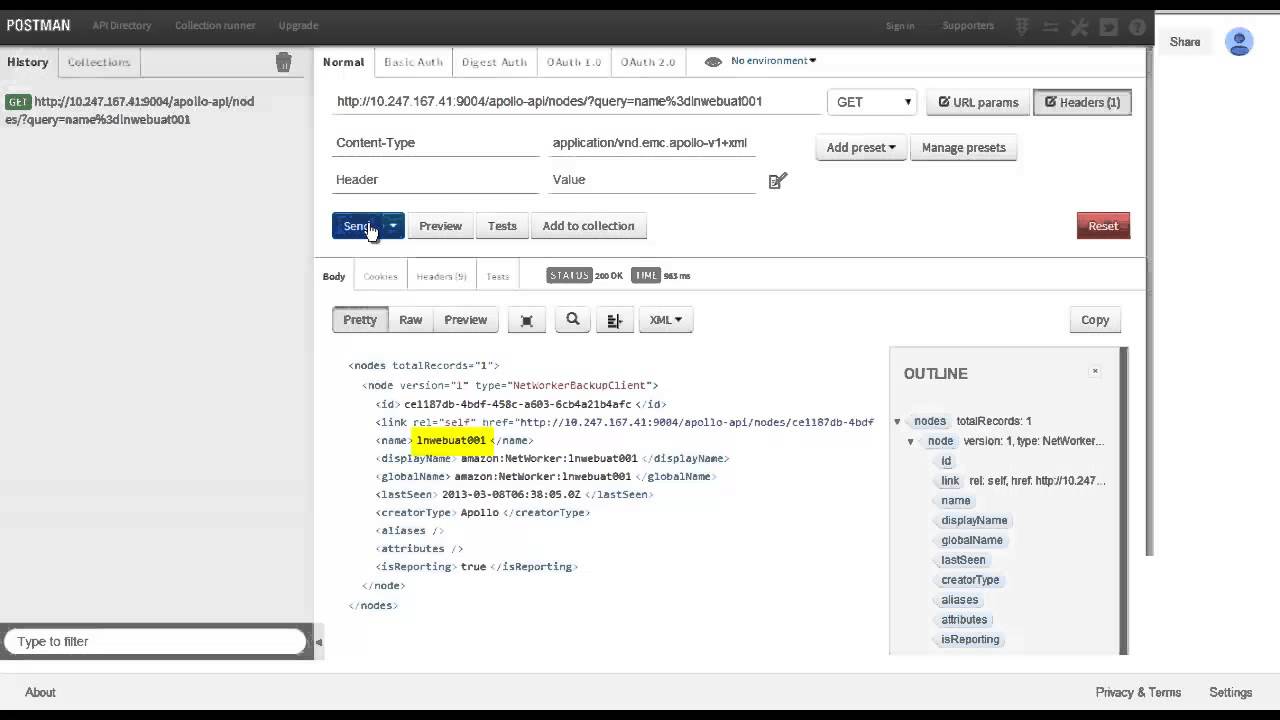Screen dimensions: 1280x720
Task: Collapse the nodes entry in outline
Action: point(897,422)
